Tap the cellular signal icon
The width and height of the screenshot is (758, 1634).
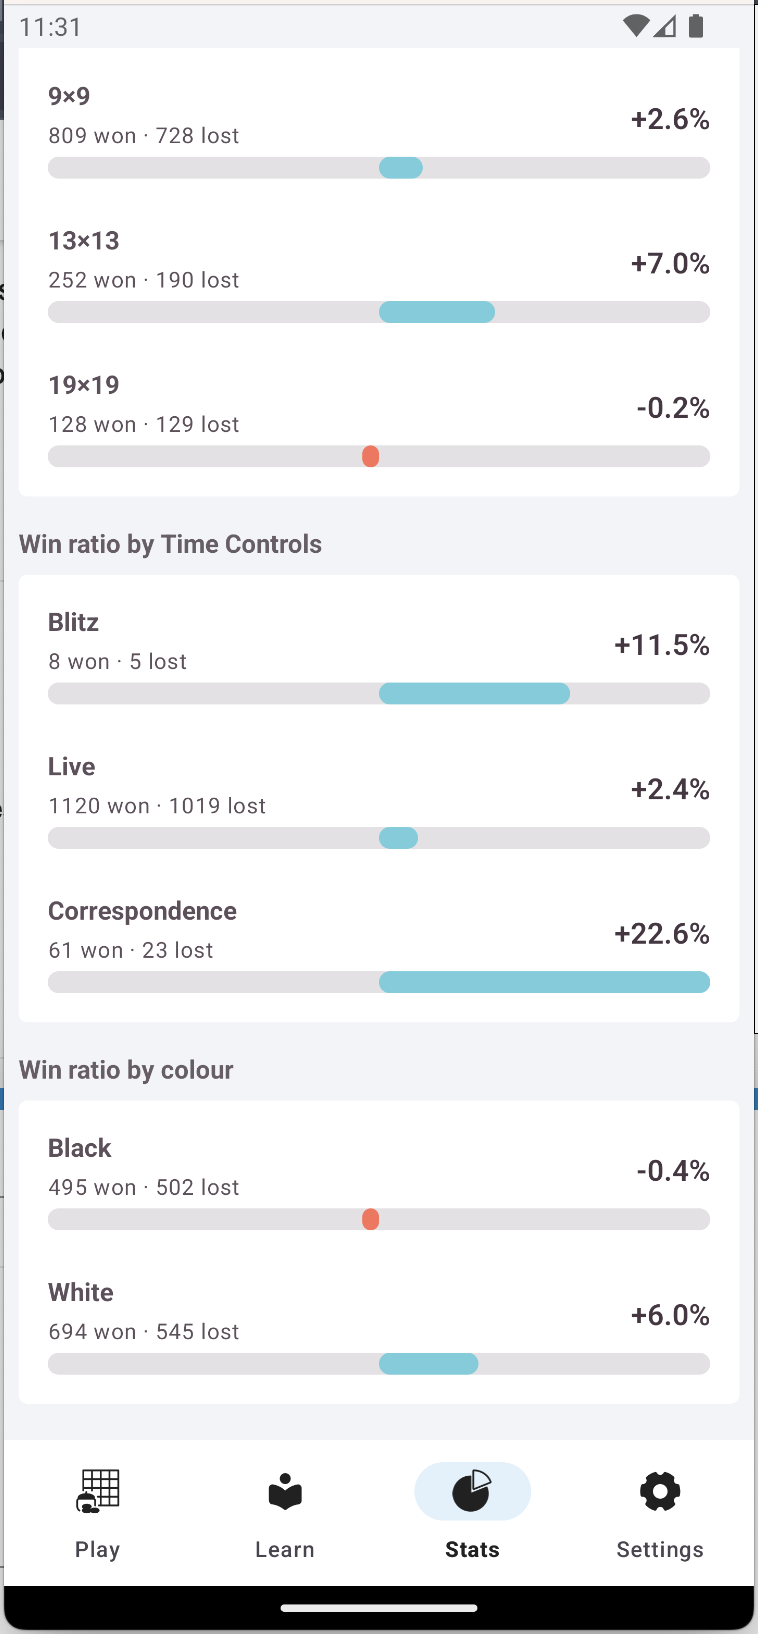click(665, 26)
